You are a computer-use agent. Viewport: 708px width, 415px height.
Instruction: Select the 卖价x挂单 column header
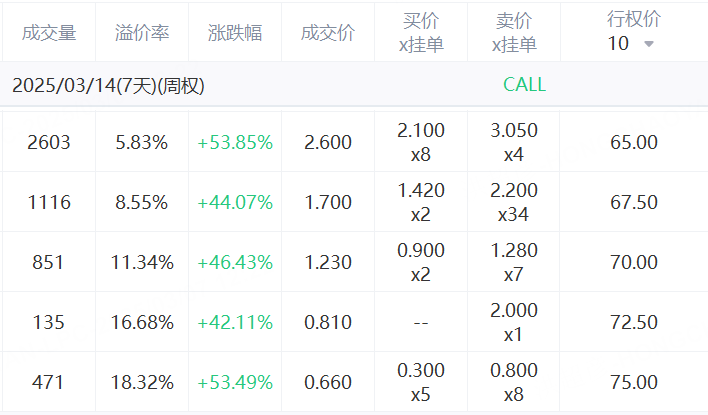tap(514, 33)
